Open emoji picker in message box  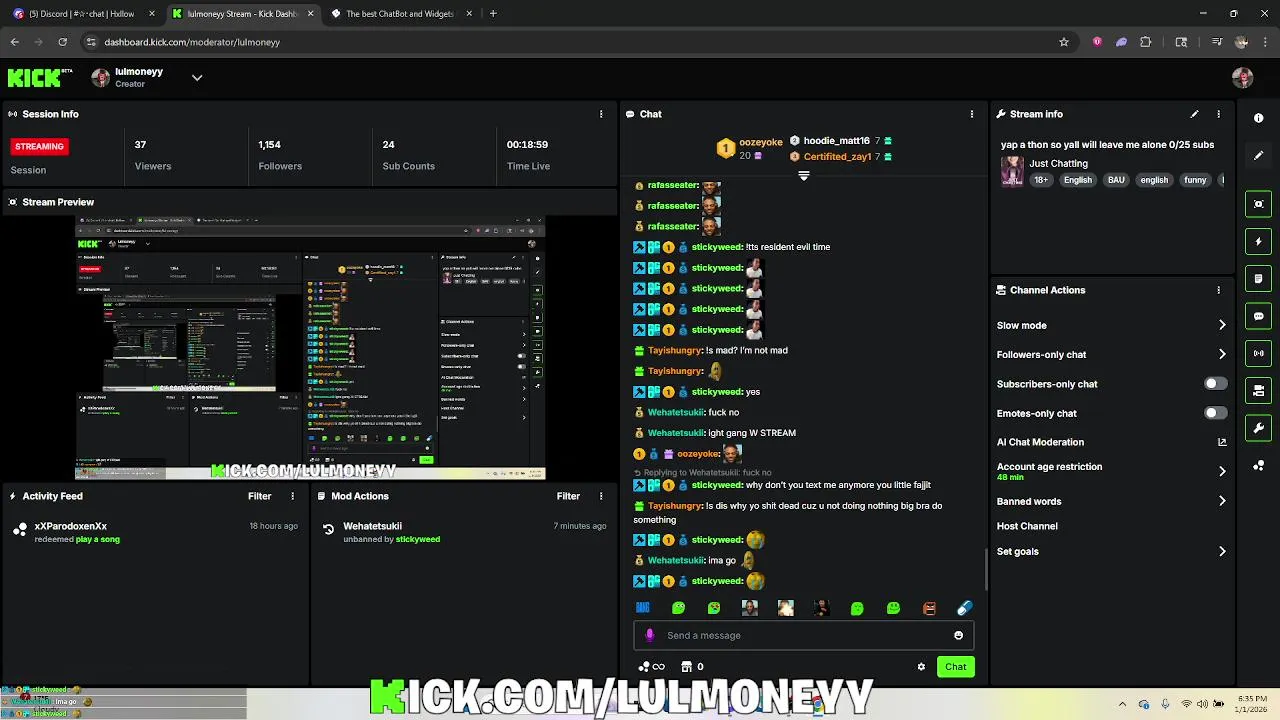tap(958, 635)
